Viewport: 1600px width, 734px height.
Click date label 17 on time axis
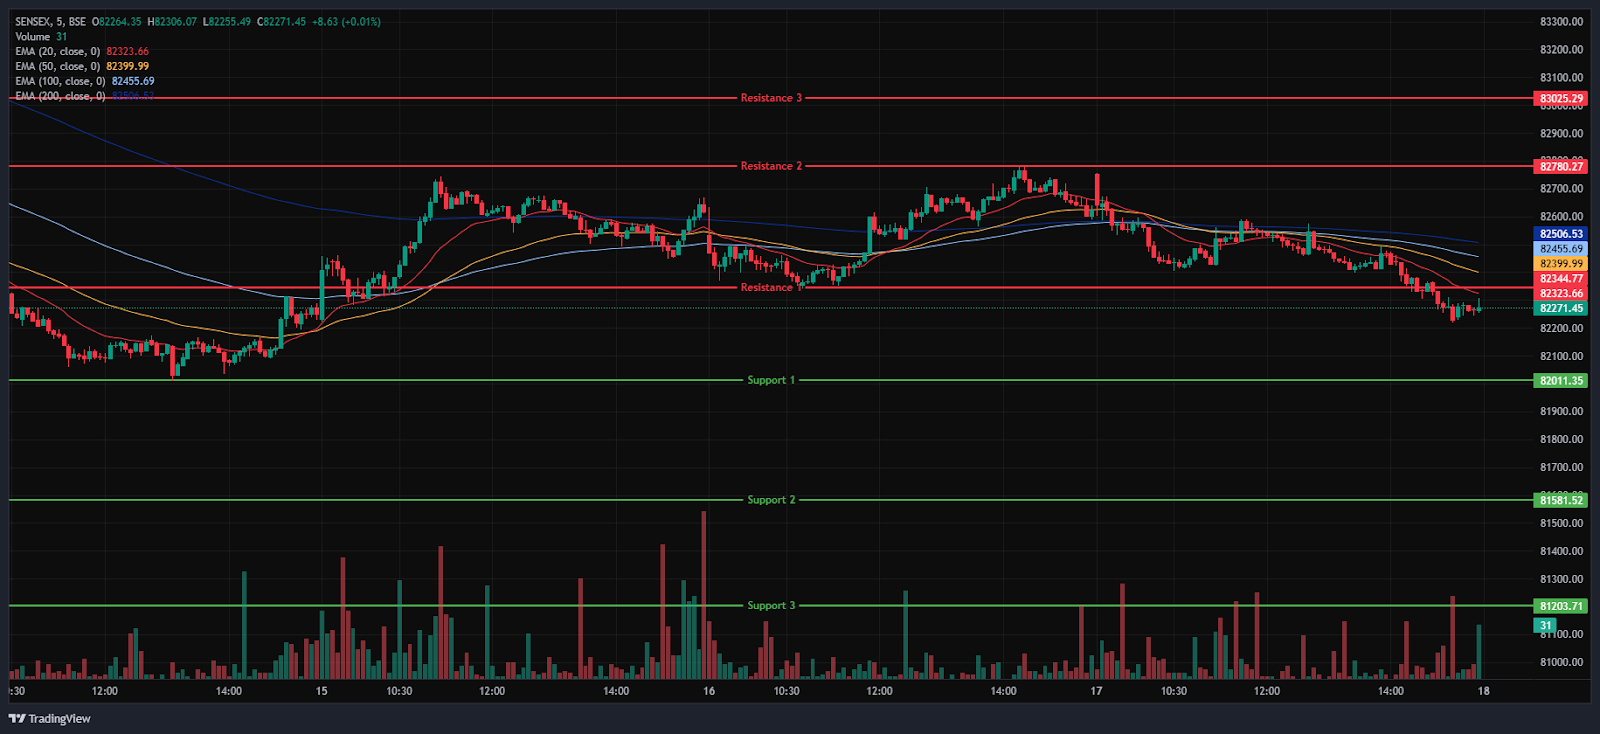[x=1096, y=691]
